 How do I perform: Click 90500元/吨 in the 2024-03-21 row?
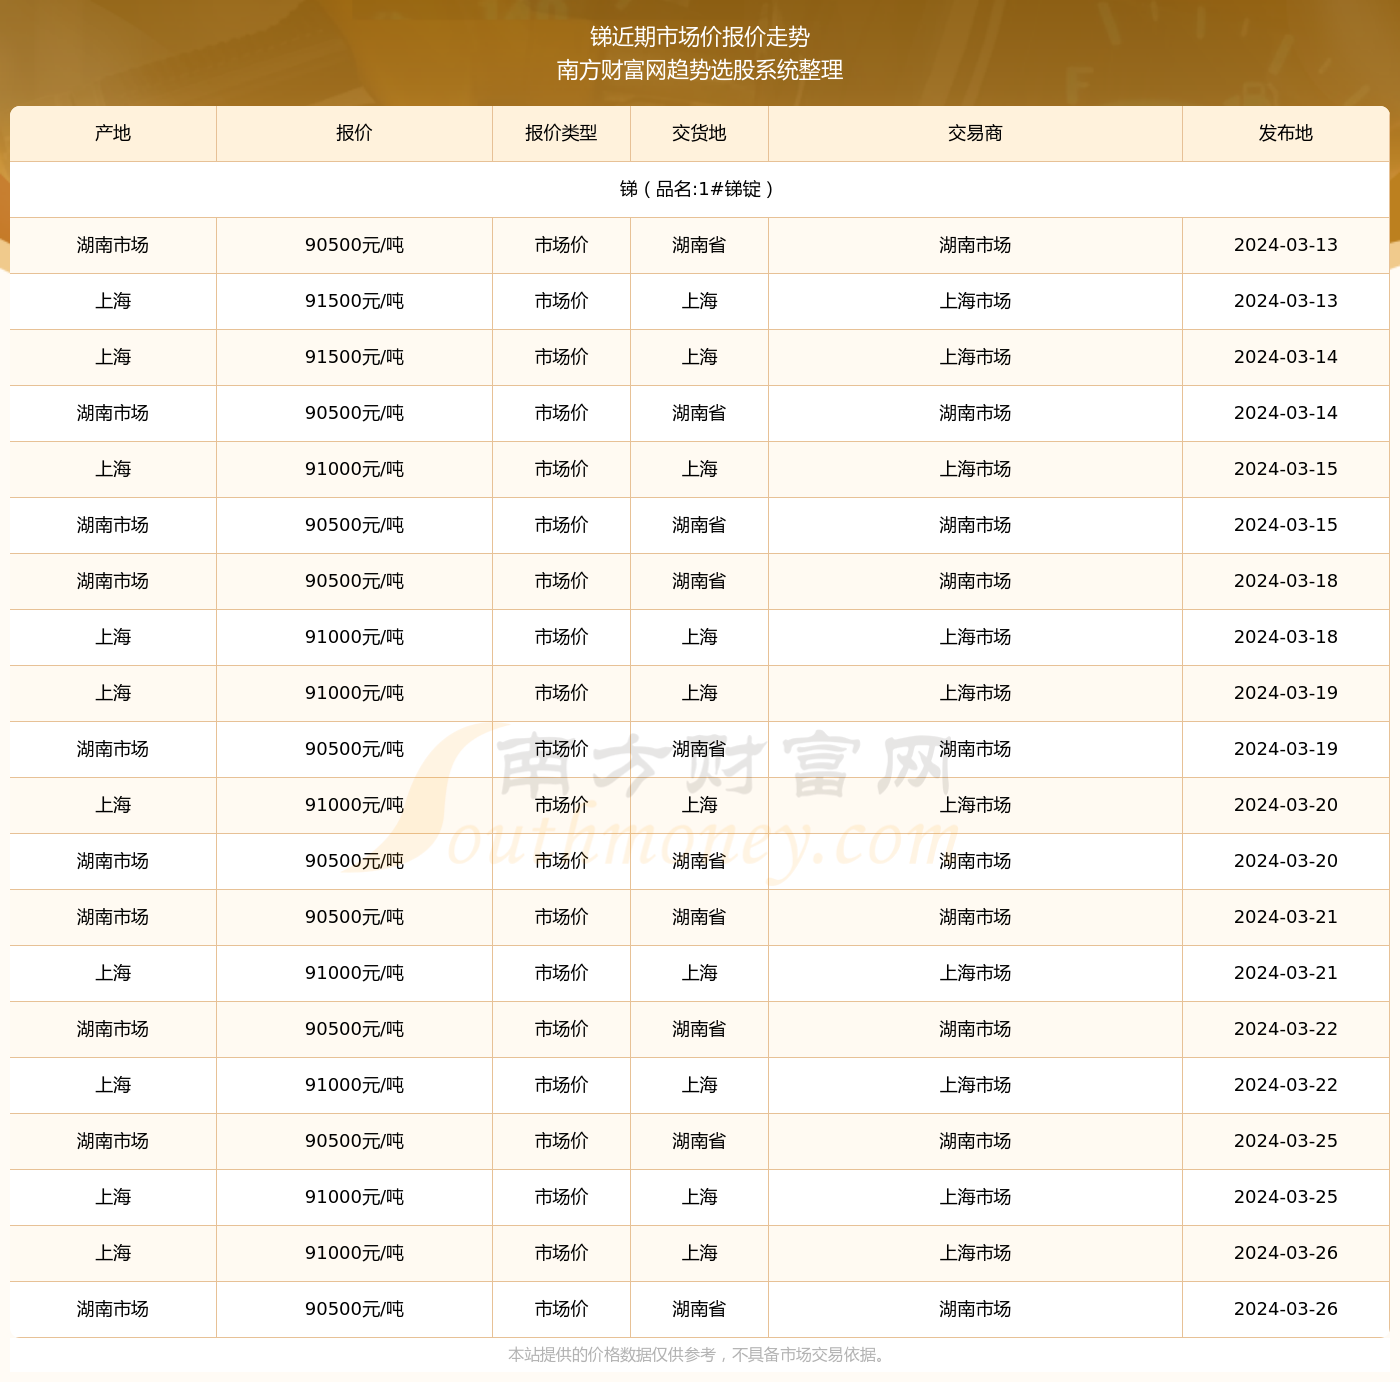point(354,917)
